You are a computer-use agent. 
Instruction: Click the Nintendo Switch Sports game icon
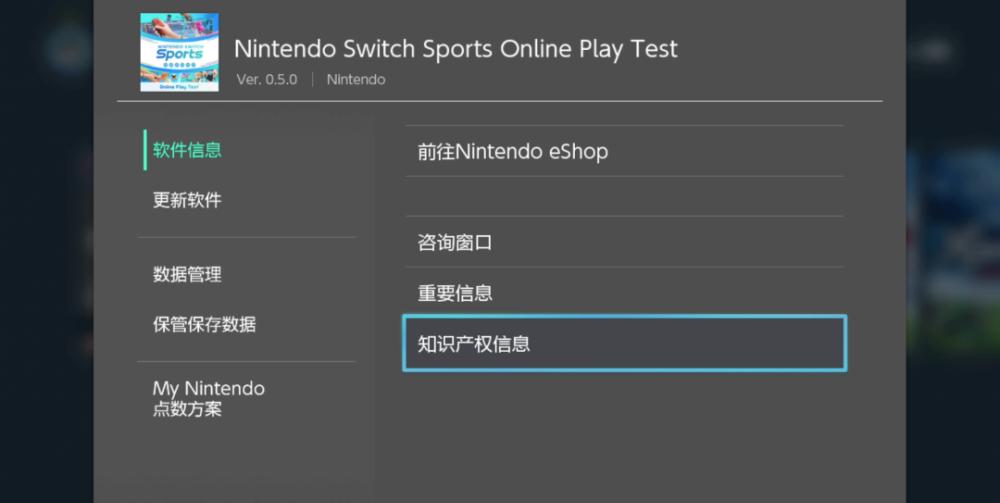(x=179, y=52)
